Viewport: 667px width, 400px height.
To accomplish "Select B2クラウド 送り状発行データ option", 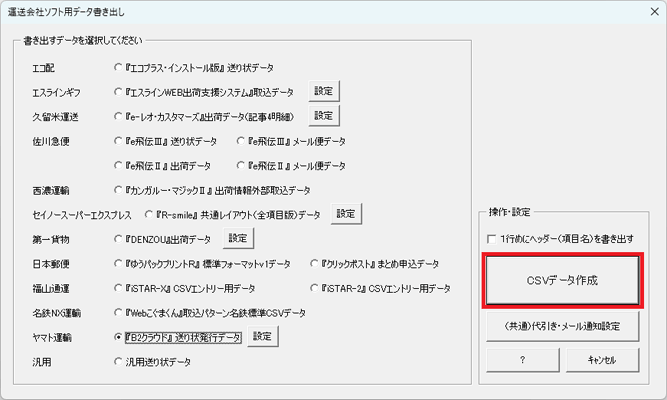I will (118, 337).
